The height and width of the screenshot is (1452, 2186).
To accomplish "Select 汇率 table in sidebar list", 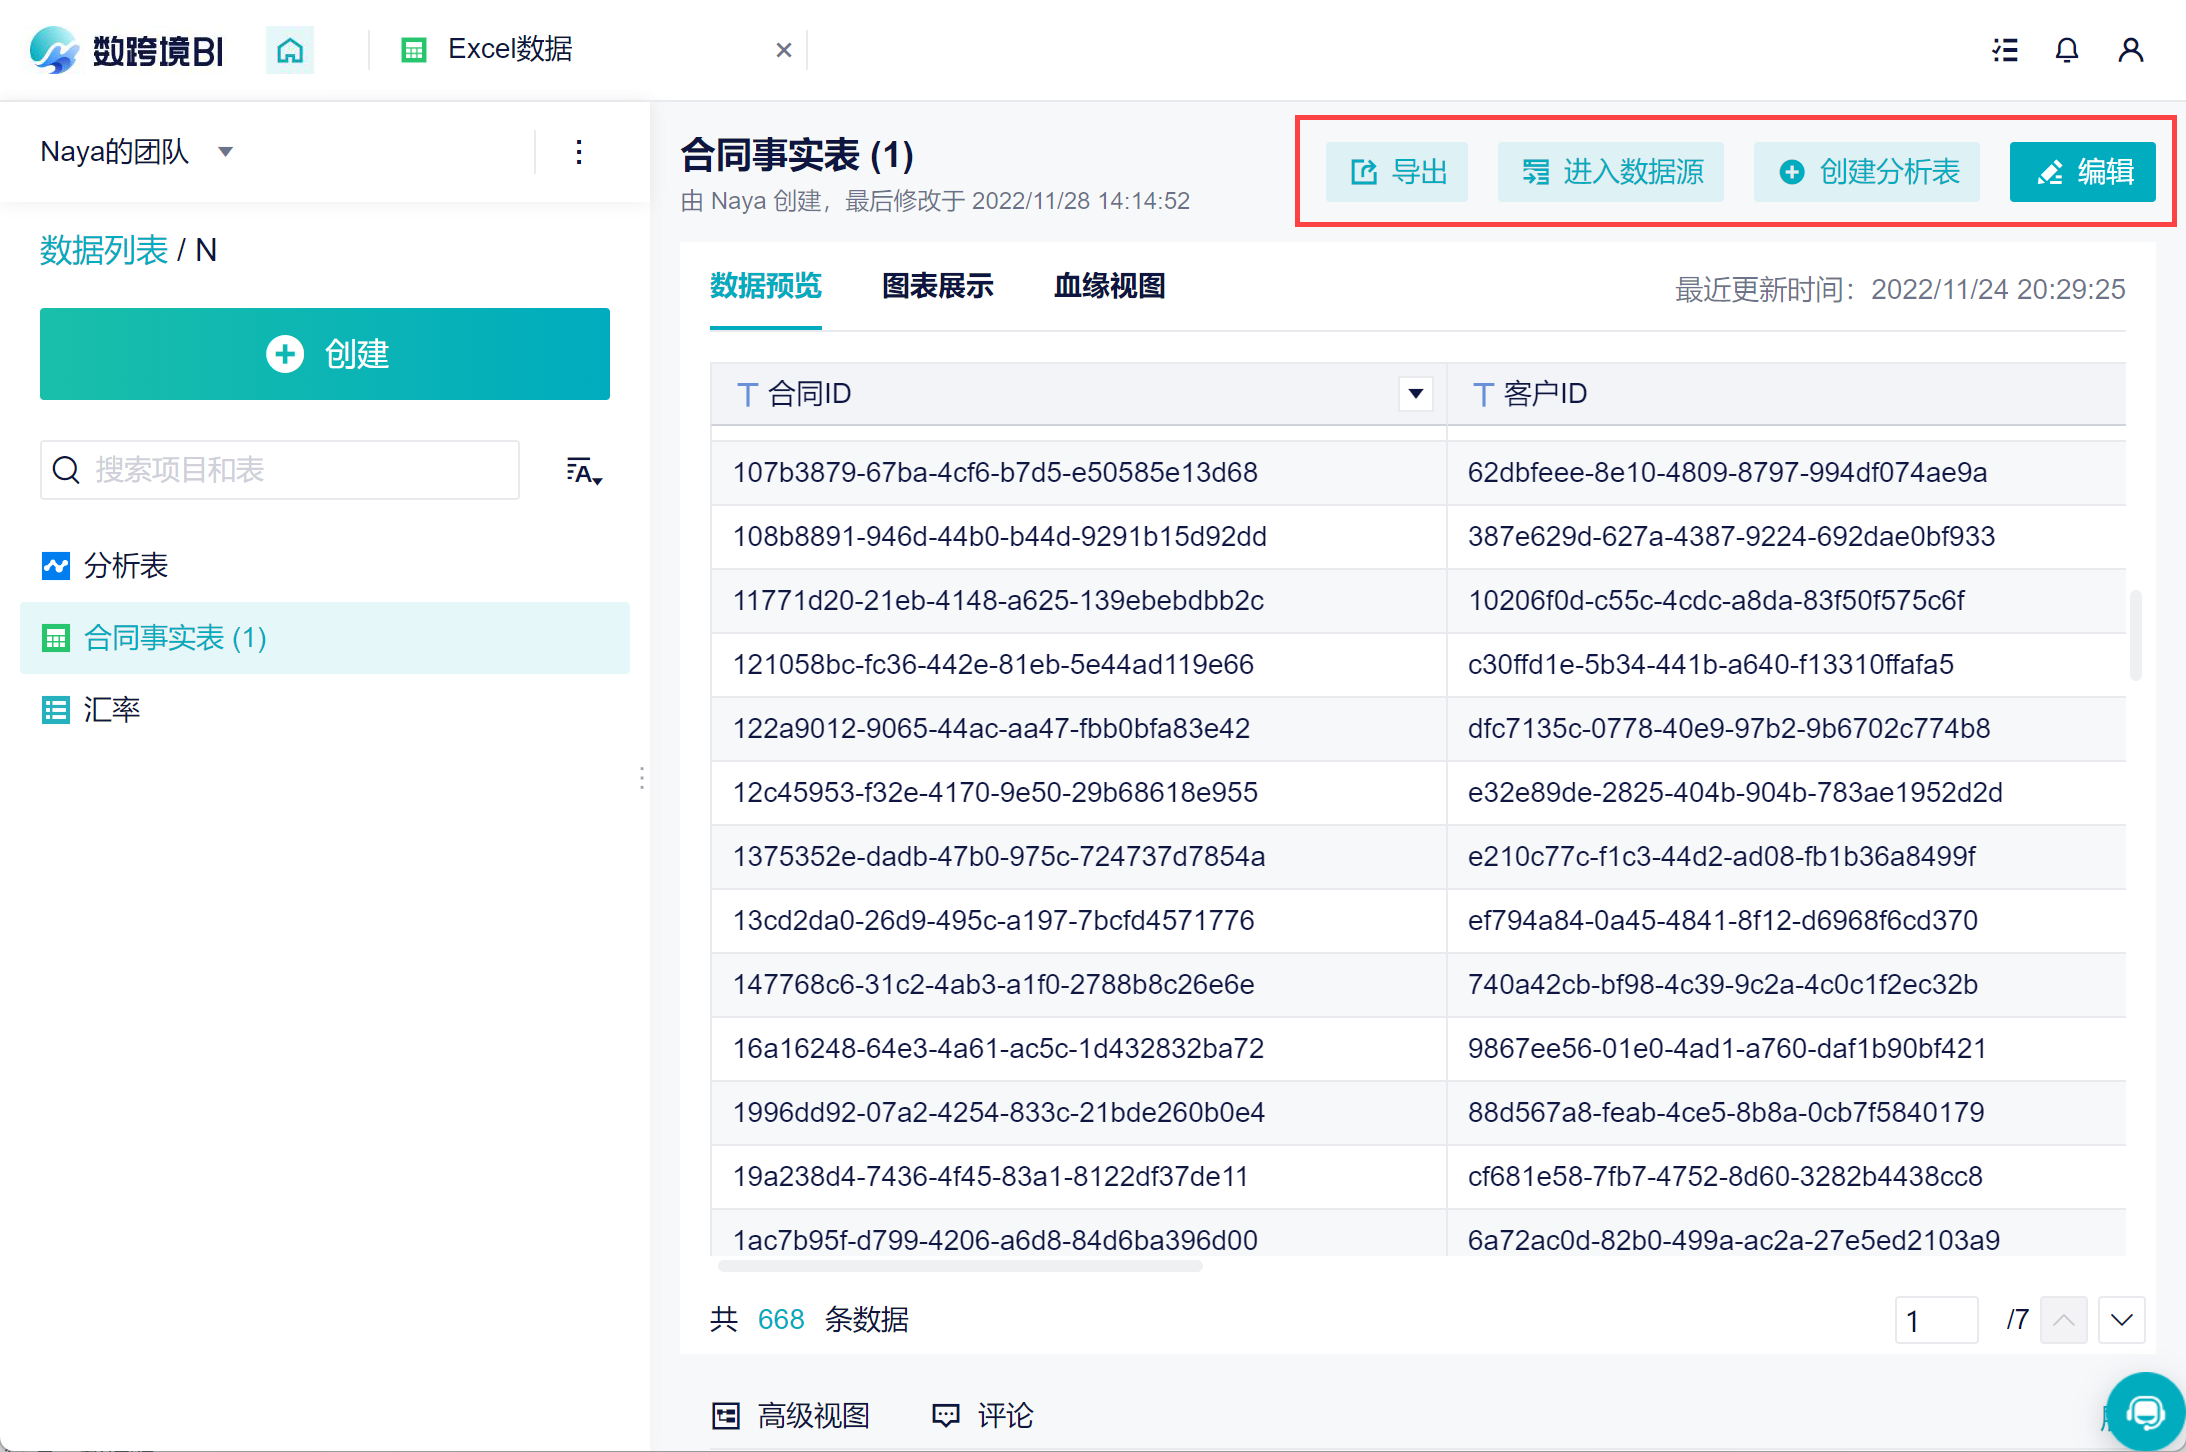I will point(112,710).
